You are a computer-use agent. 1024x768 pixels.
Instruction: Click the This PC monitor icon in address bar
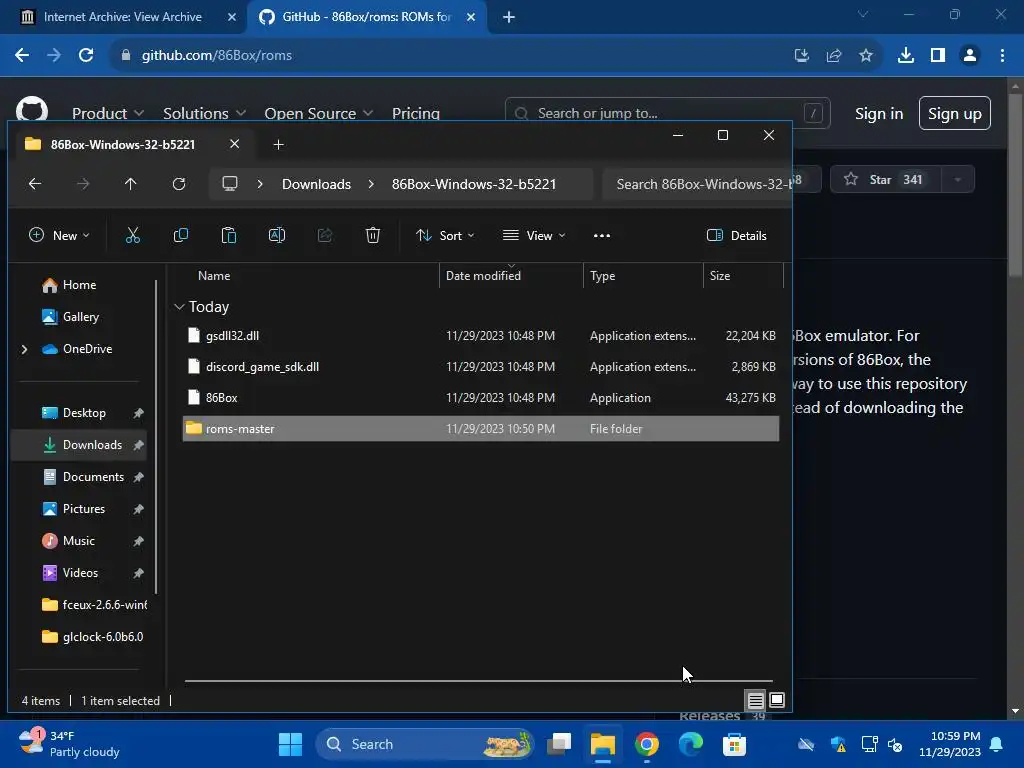tap(230, 184)
